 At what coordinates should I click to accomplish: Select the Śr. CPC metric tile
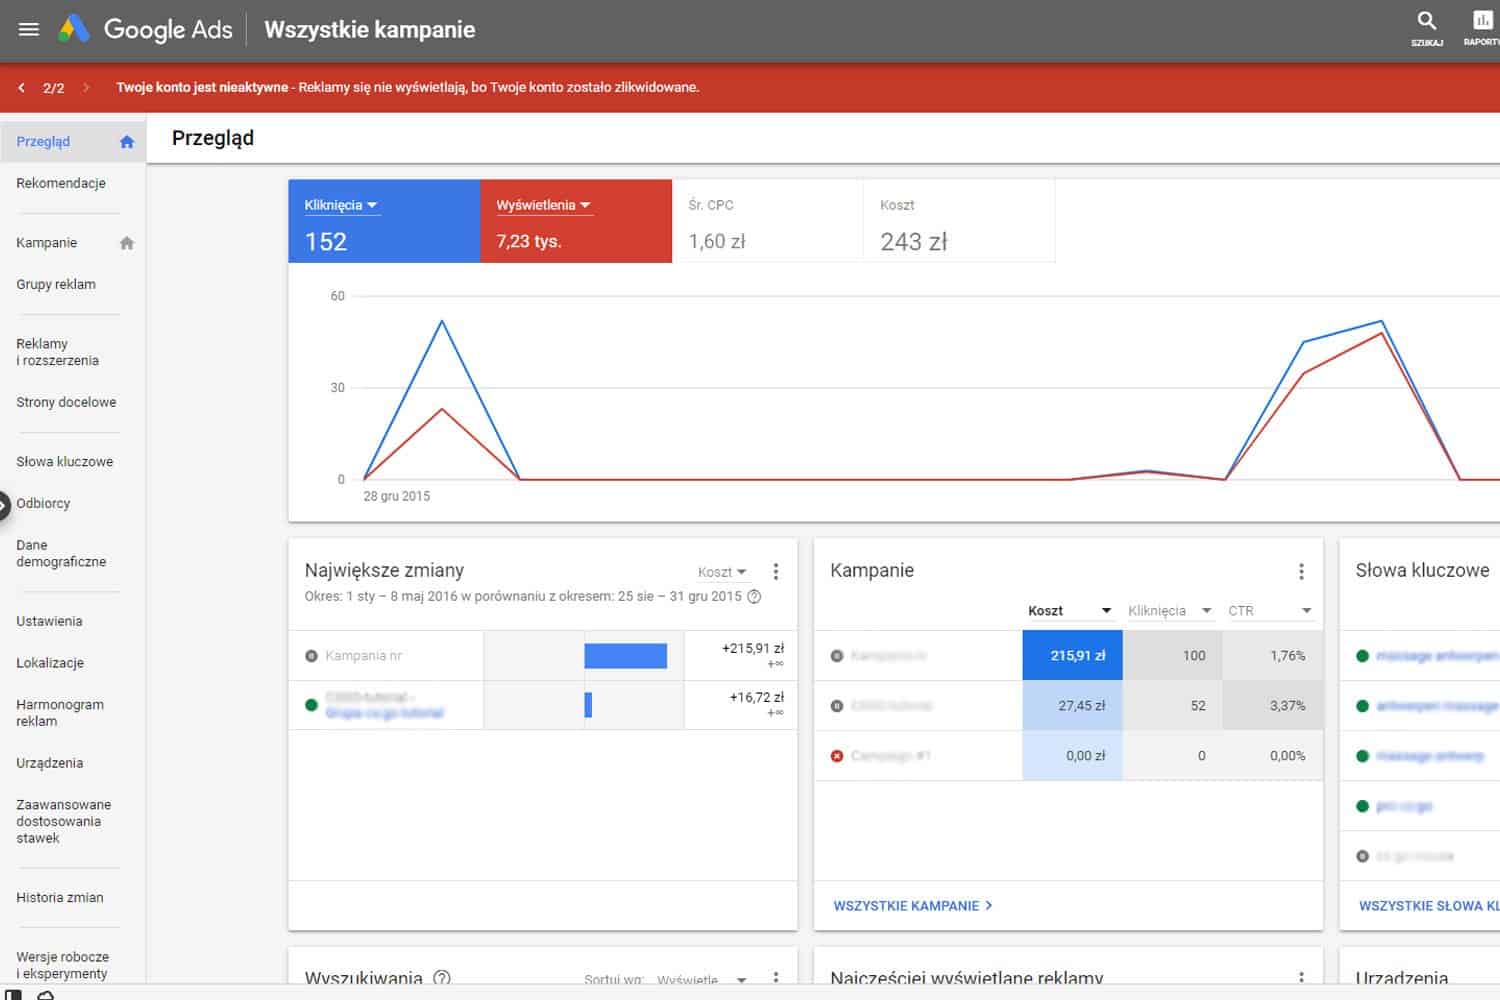[768, 221]
